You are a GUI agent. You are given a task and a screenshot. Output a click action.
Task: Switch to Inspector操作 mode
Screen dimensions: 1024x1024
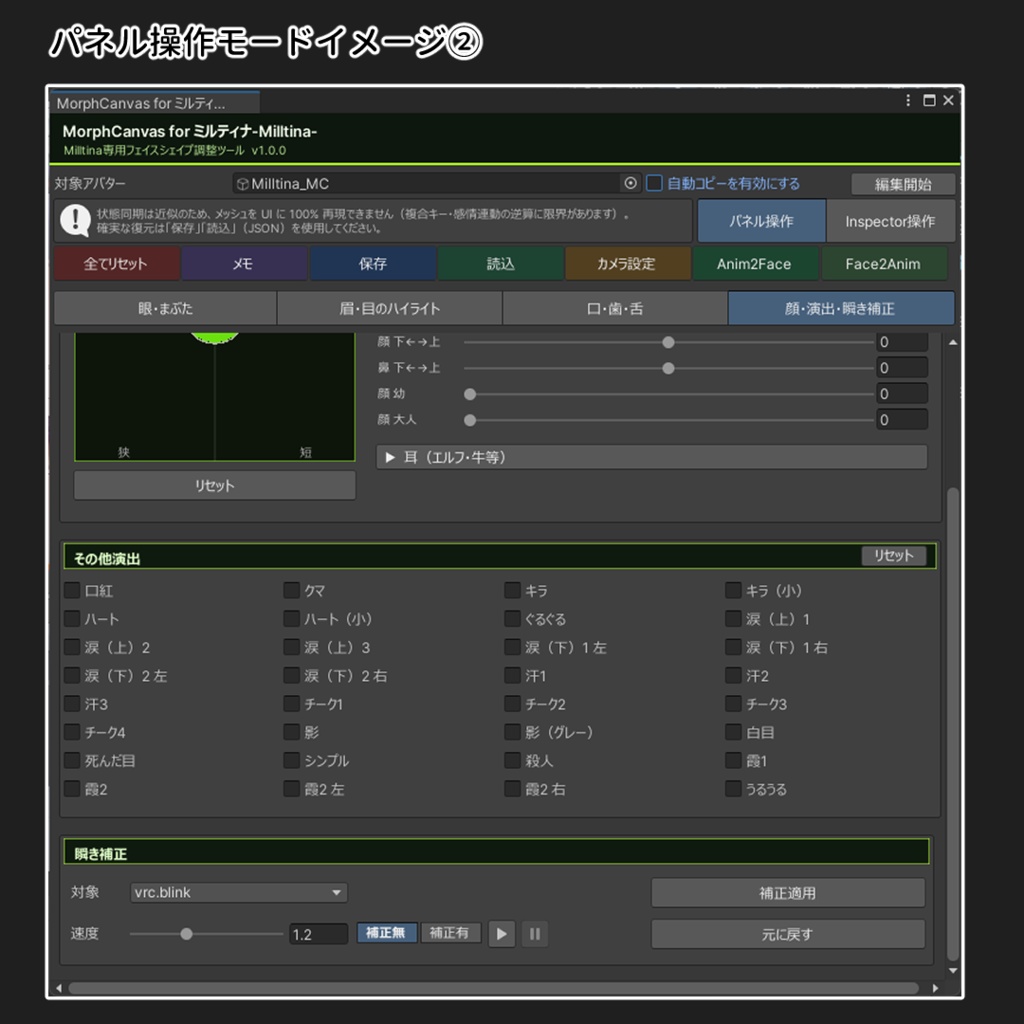[889, 221]
